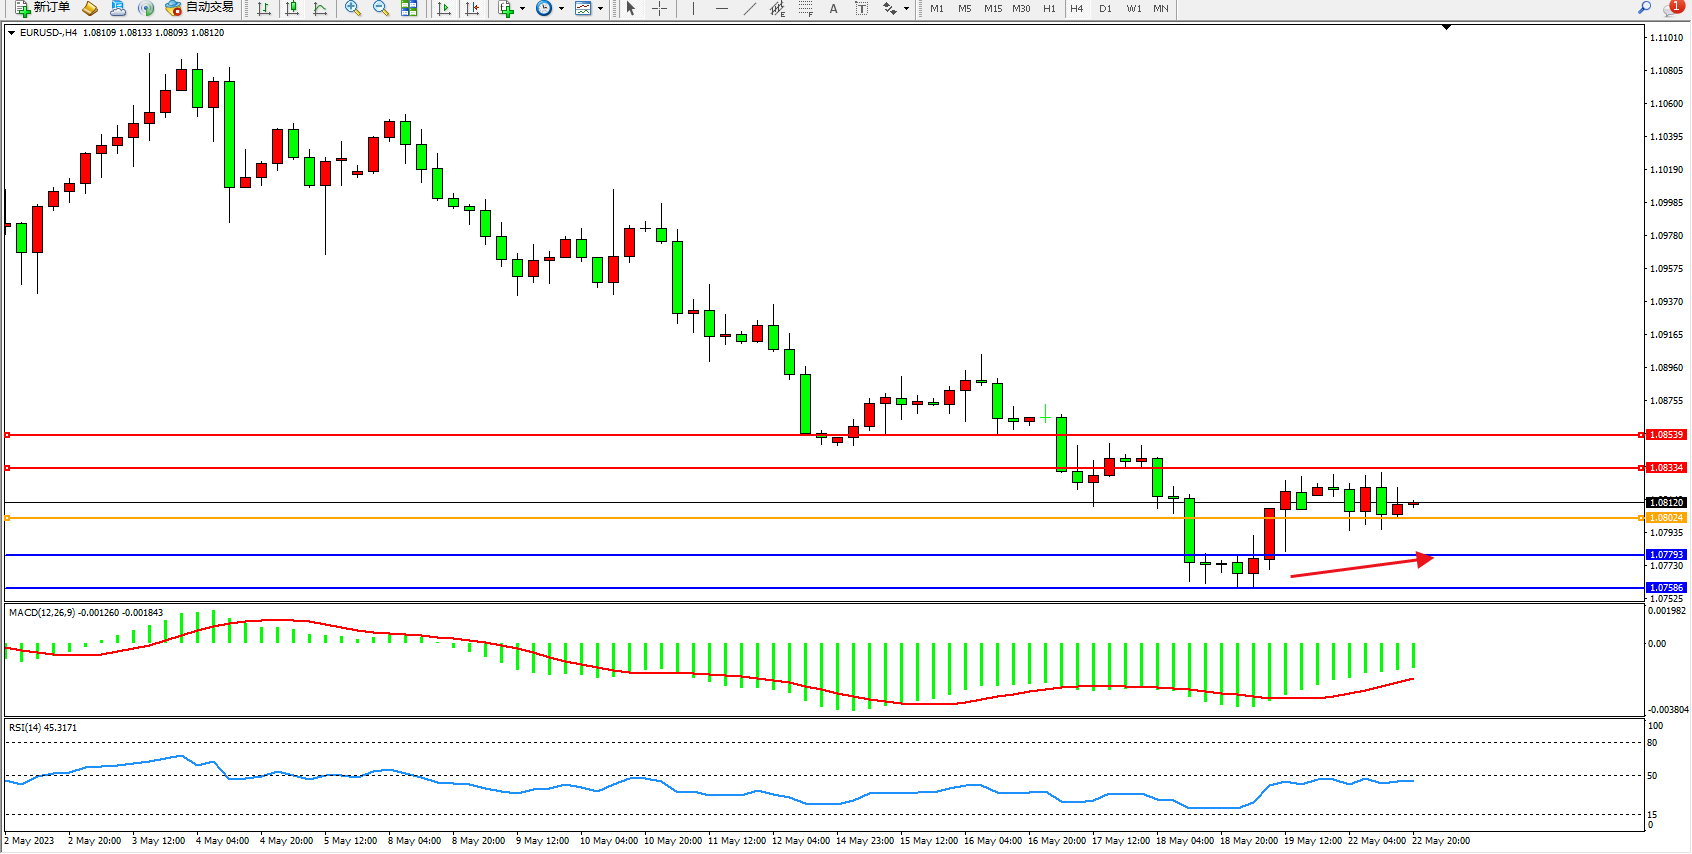Switch chart to bar chart mode

click(x=264, y=8)
